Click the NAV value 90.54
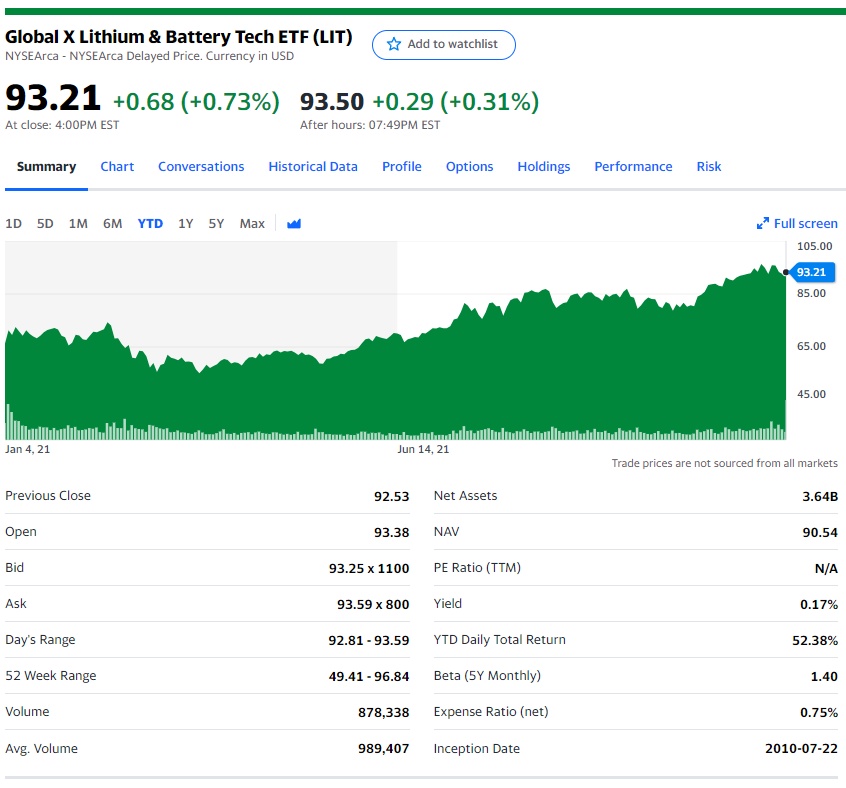 click(x=820, y=532)
